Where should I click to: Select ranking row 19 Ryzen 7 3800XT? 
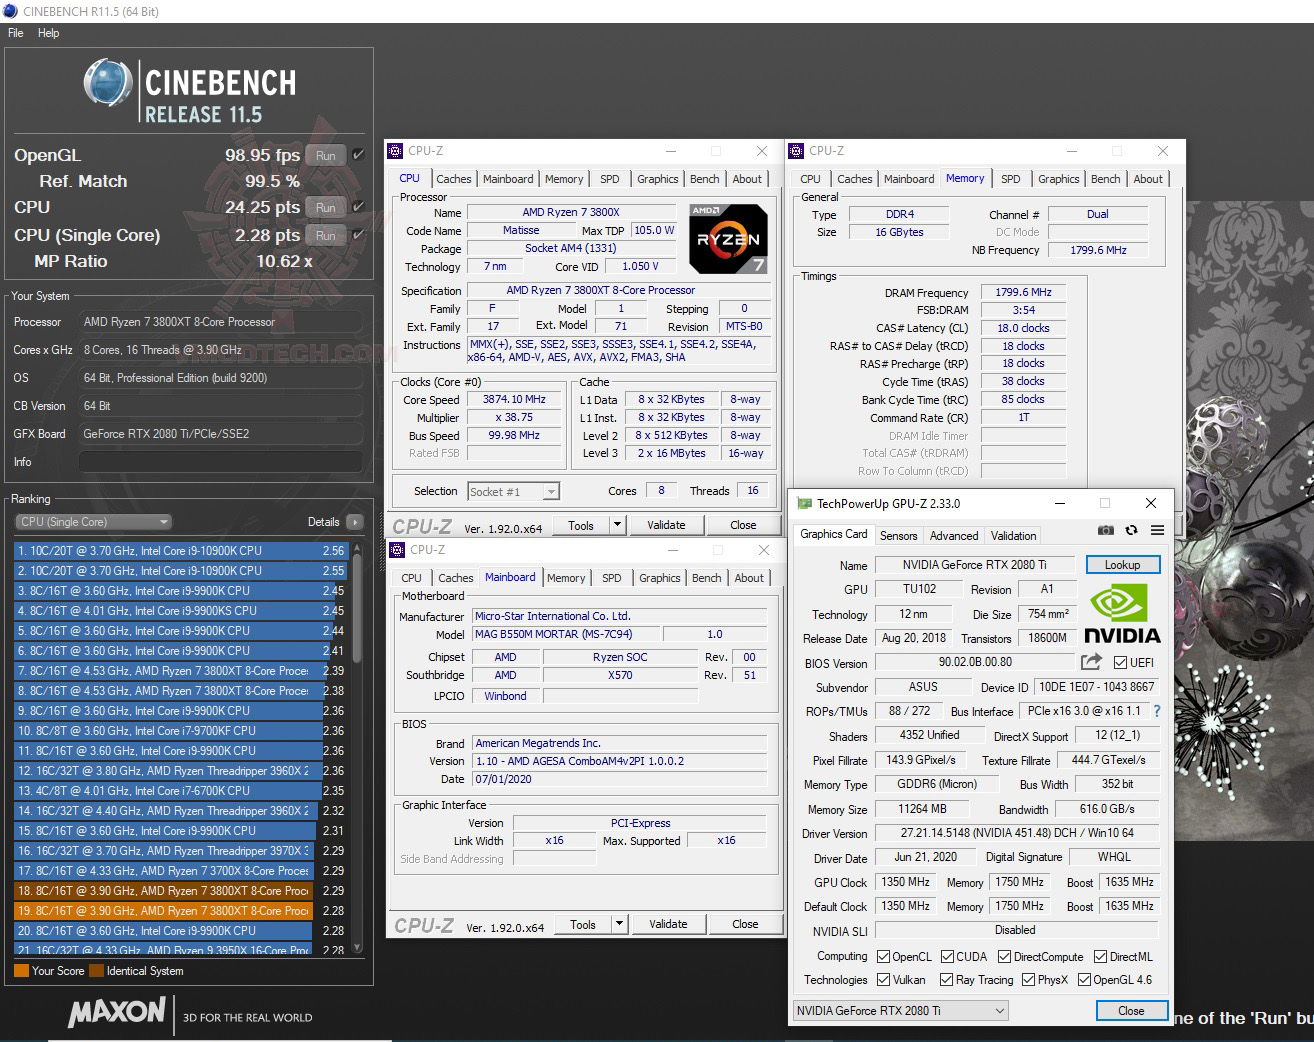(x=180, y=911)
